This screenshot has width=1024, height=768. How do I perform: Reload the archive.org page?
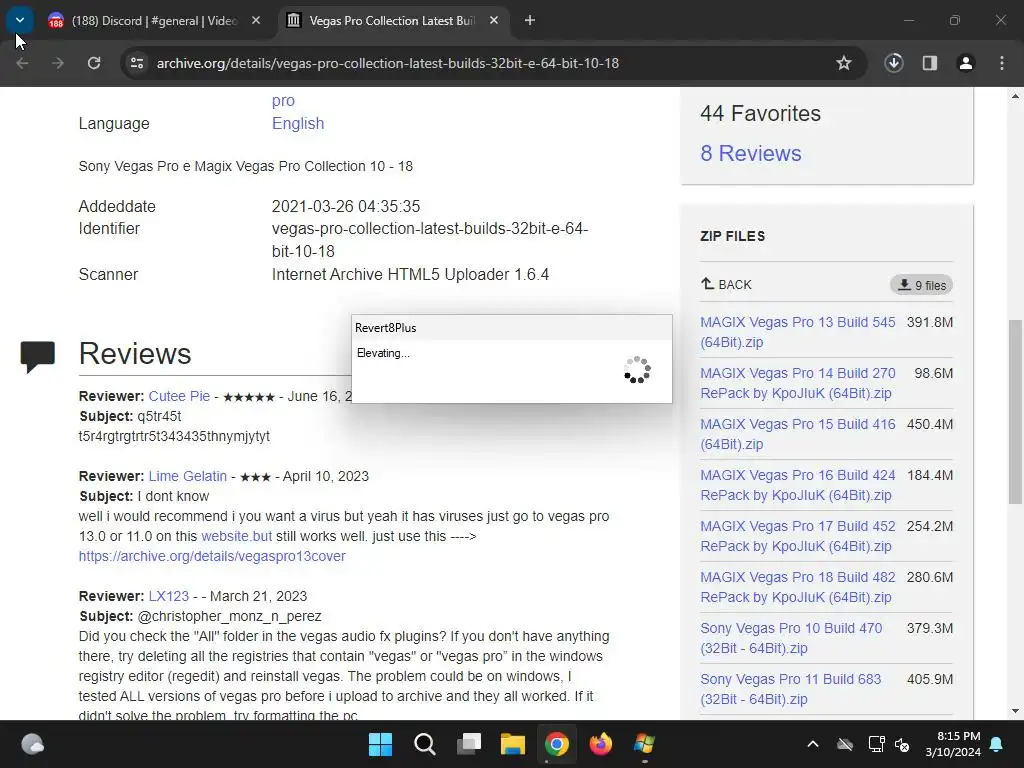click(94, 63)
